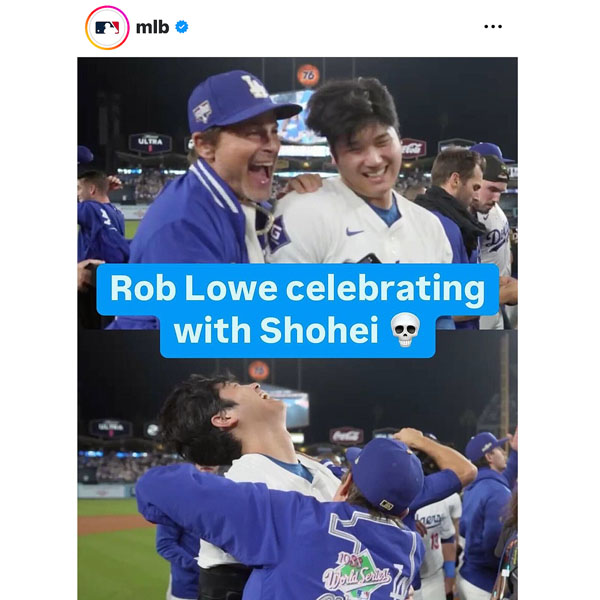600x600 pixels.
Task: Open the mlb profile picture avatar
Action: point(107,27)
